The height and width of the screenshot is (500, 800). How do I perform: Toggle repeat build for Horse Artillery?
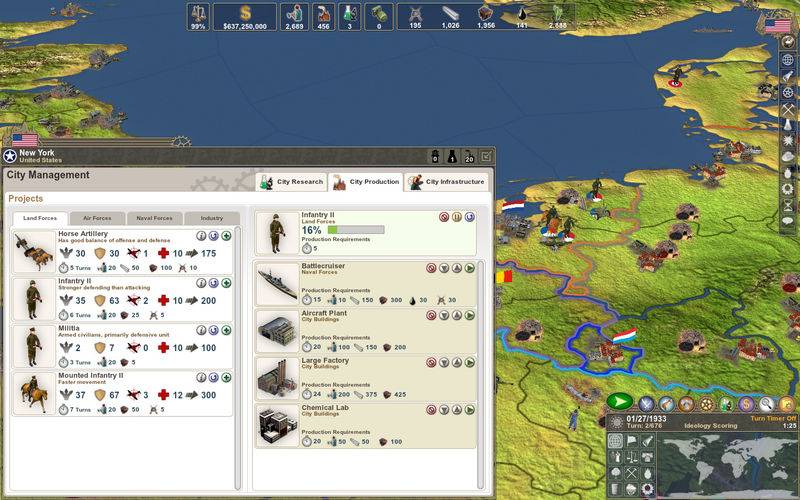[x=213, y=236]
